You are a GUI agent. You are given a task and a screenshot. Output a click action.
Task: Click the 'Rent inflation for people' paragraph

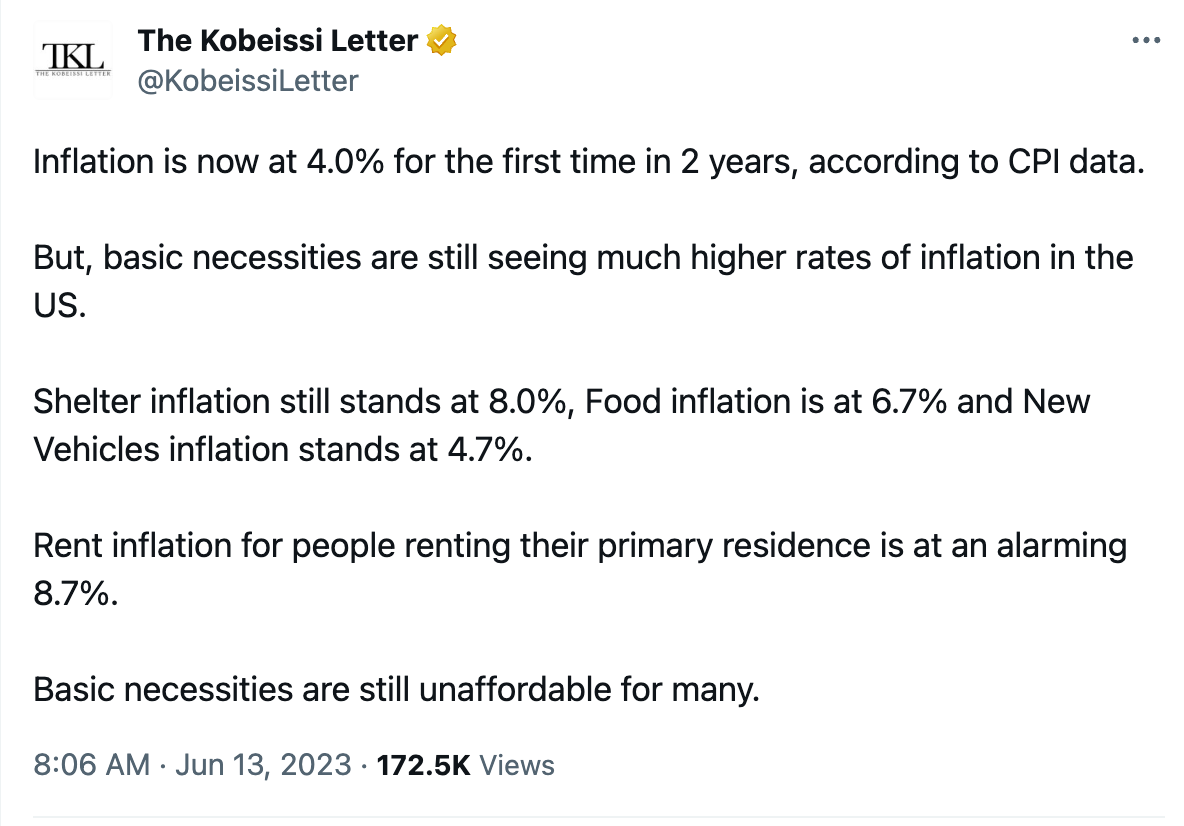580,569
